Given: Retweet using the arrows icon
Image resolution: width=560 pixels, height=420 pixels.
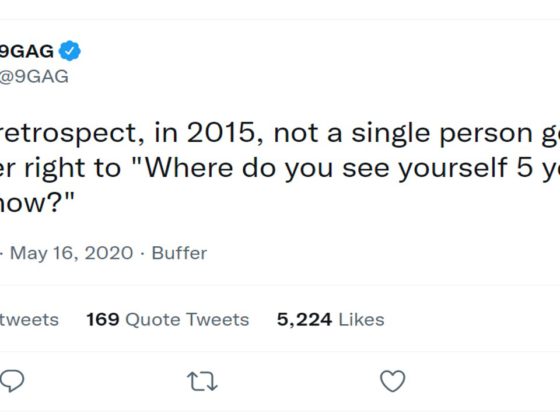Looking at the screenshot, I should point(202,381).
